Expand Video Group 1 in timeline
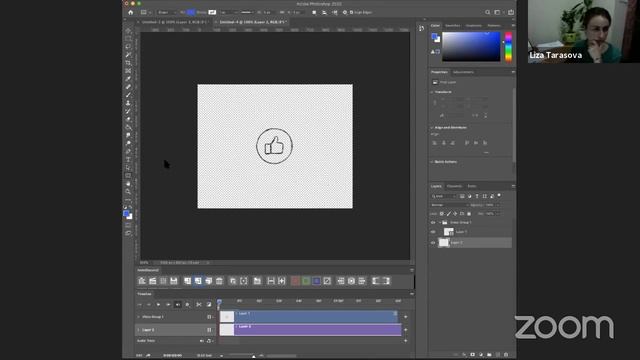The height and width of the screenshot is (360, 640). 139,317
